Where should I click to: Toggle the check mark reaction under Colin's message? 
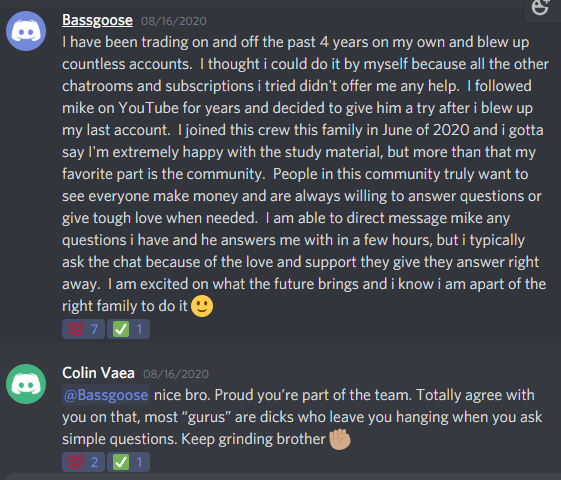pyautogui.click(x=128, y=462)
